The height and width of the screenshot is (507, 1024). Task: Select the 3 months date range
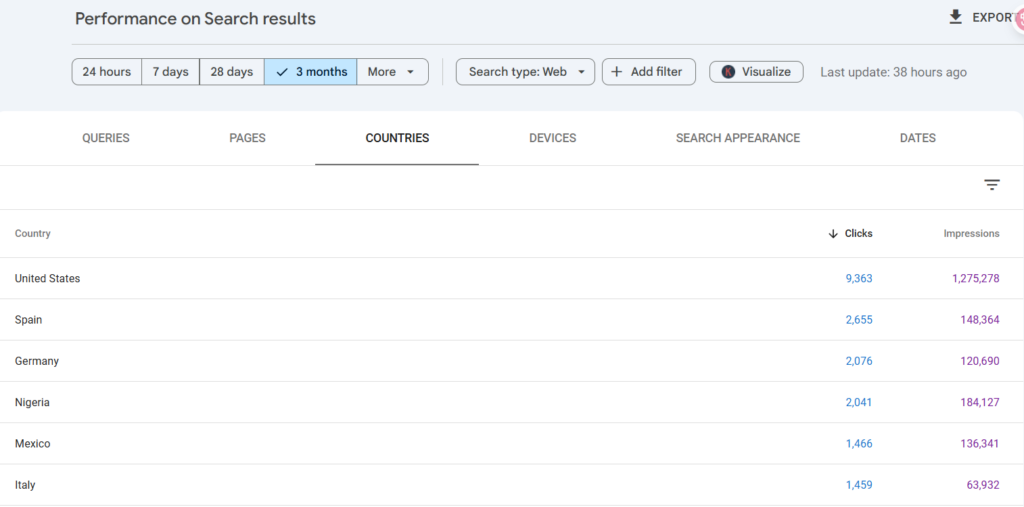coord(311,72)
